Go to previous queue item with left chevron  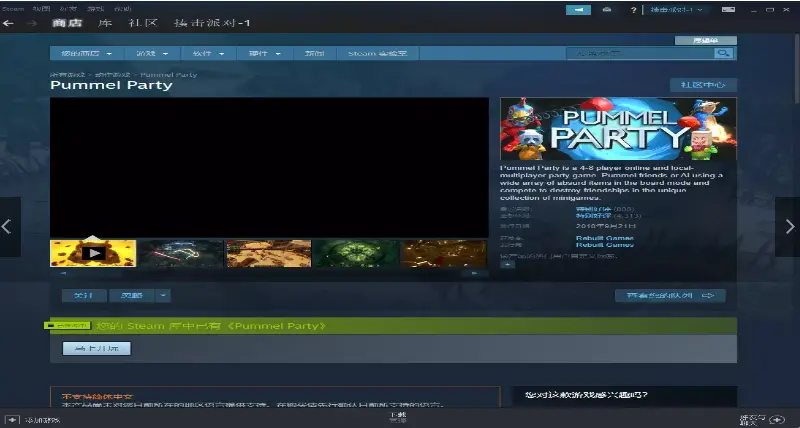click(10, 226)
